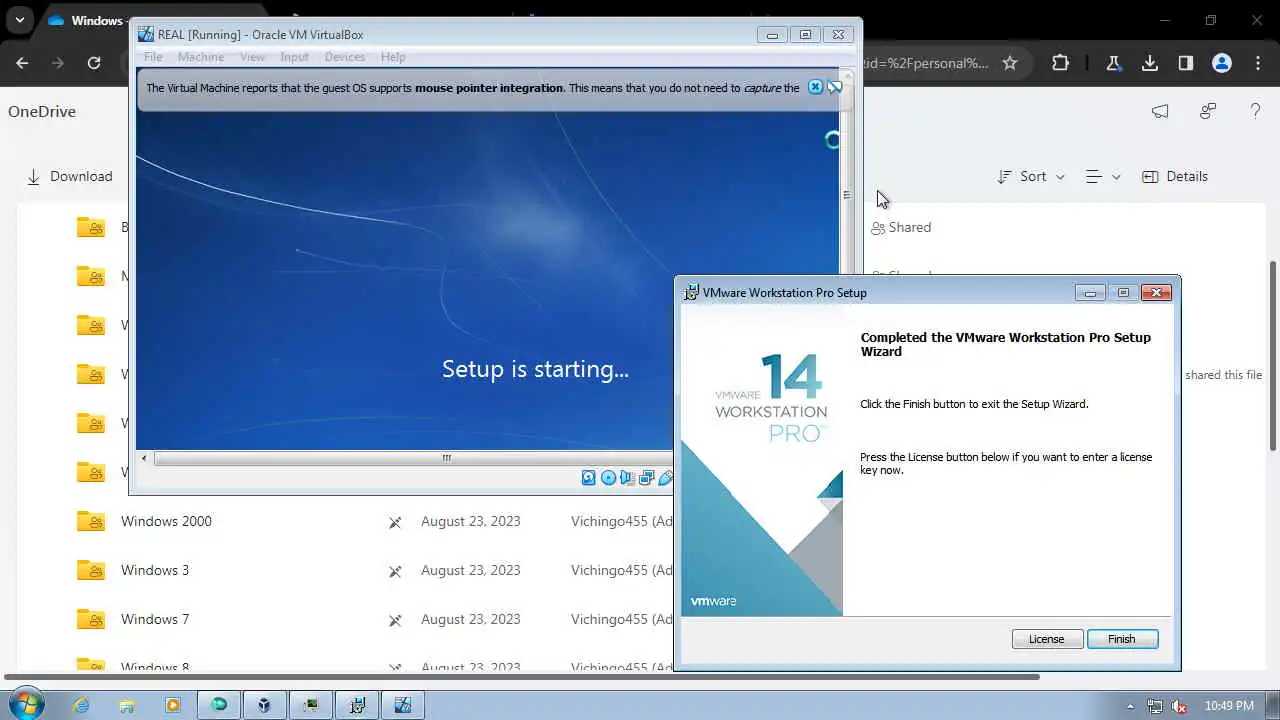Click OneDrive people chat icon
Screen dimensions: 1280x720
click(x=1208, y=111)
